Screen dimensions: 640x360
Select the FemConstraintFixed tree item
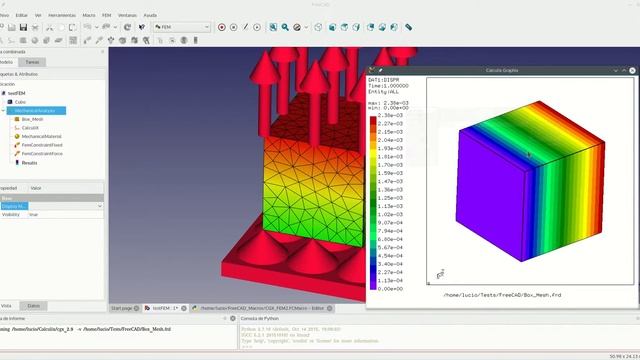tap(42, 145)
